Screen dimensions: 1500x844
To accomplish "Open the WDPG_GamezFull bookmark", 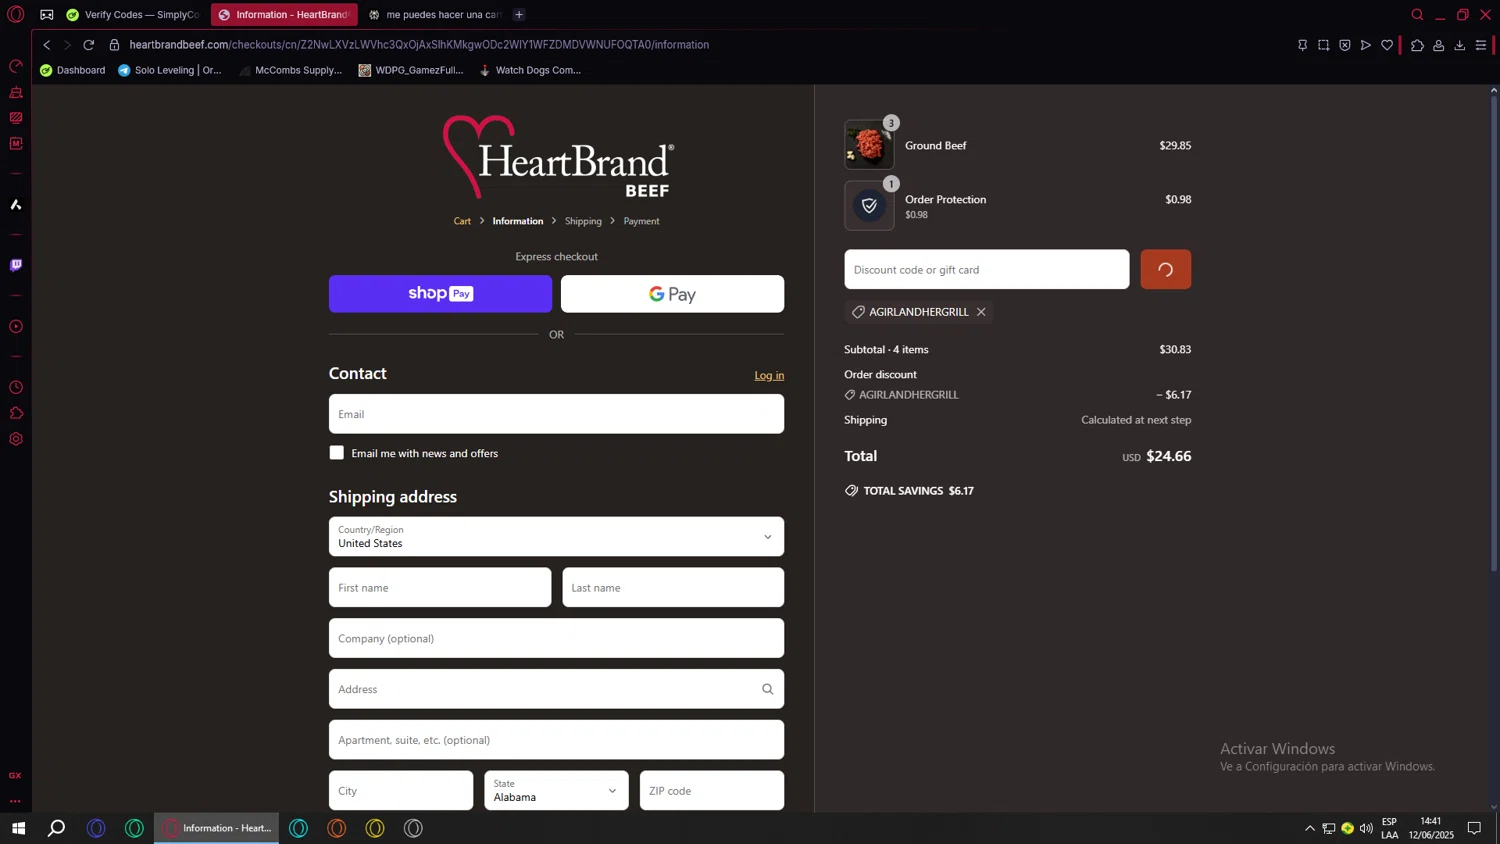I will click(411, 70).
